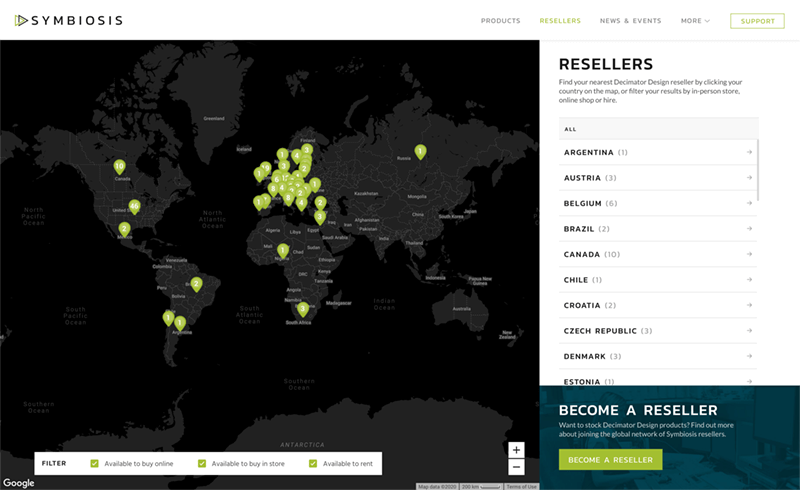Expand the More dropdown menu
Image resolution: width=800 pixels, height=490 pixels.
[695, 21]
